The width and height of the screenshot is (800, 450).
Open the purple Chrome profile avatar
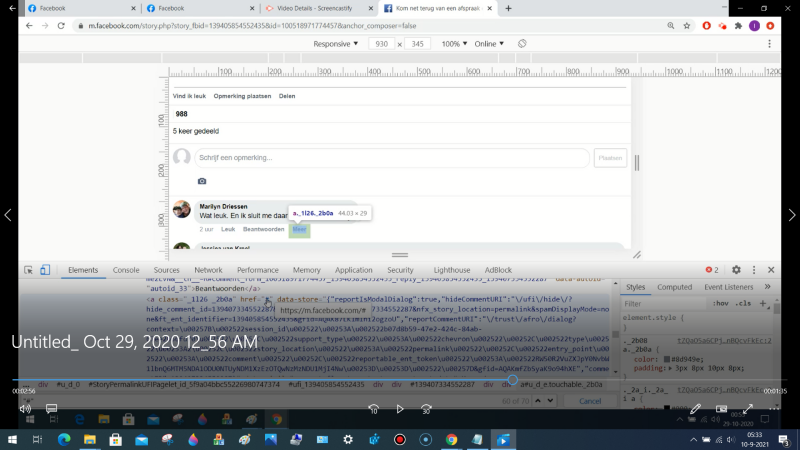coord(754,26)
